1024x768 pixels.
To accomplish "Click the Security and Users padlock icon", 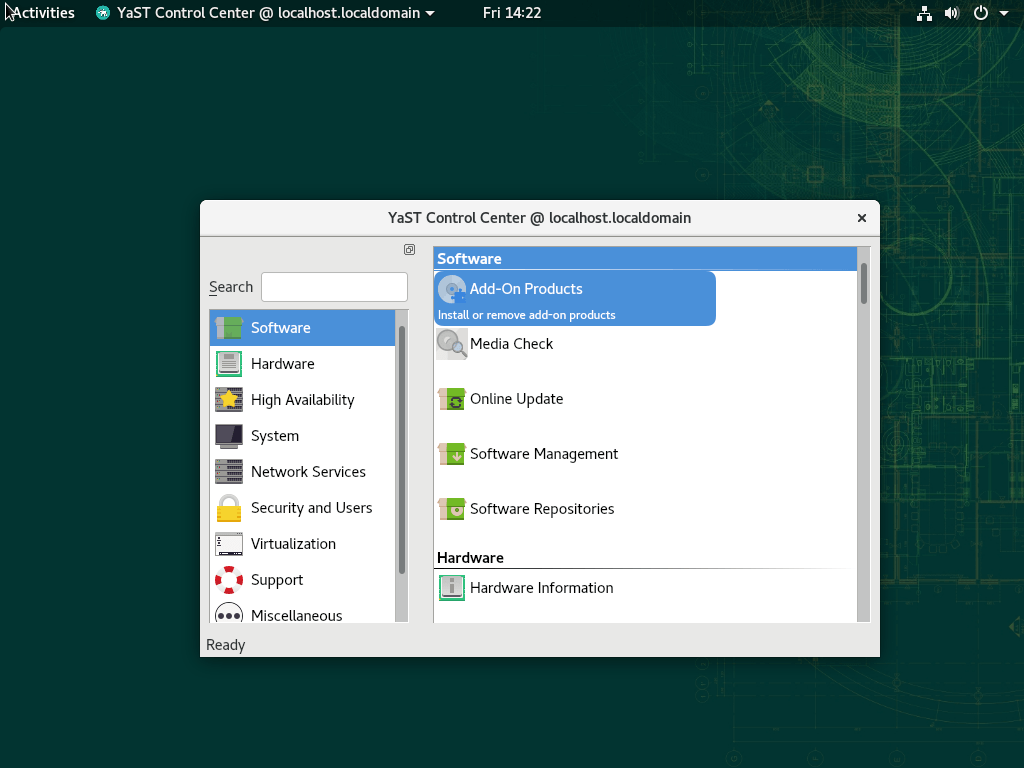I will tap(229, 508).
